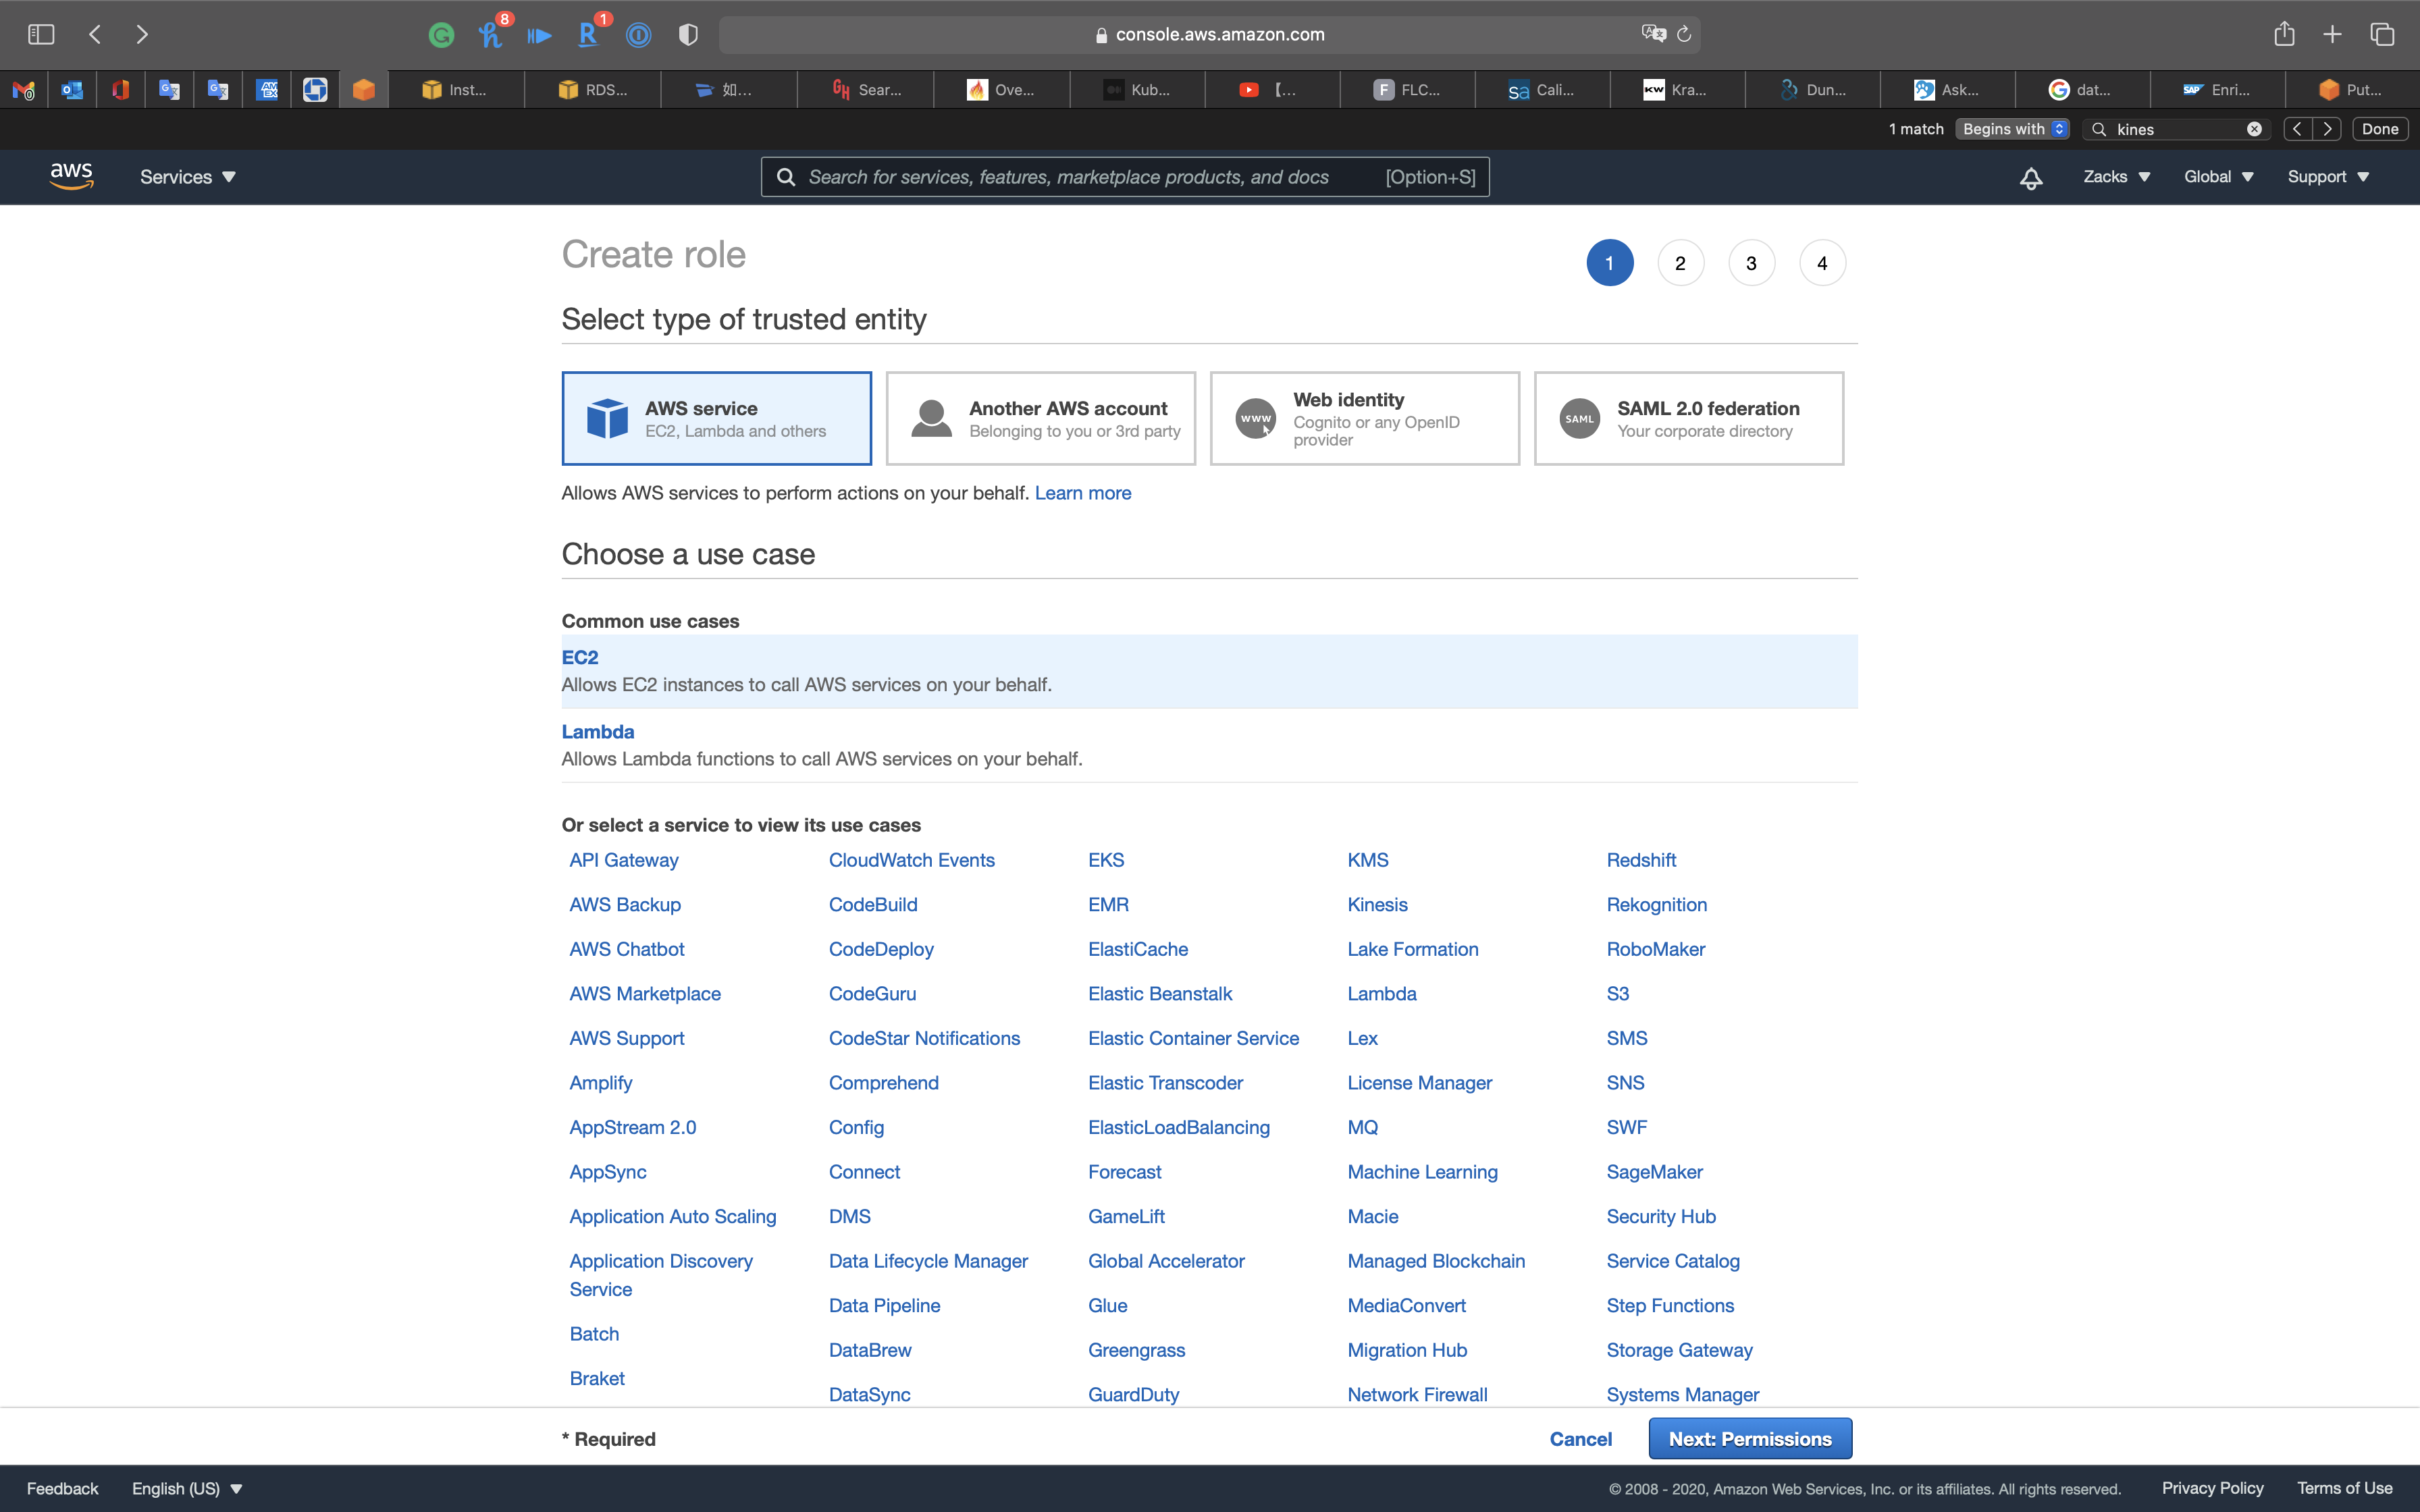This screenshot has width=2420, height=1512.
Task: Open the Kinesis service link
Action: pyautogui.click(x=1377, y=904)
